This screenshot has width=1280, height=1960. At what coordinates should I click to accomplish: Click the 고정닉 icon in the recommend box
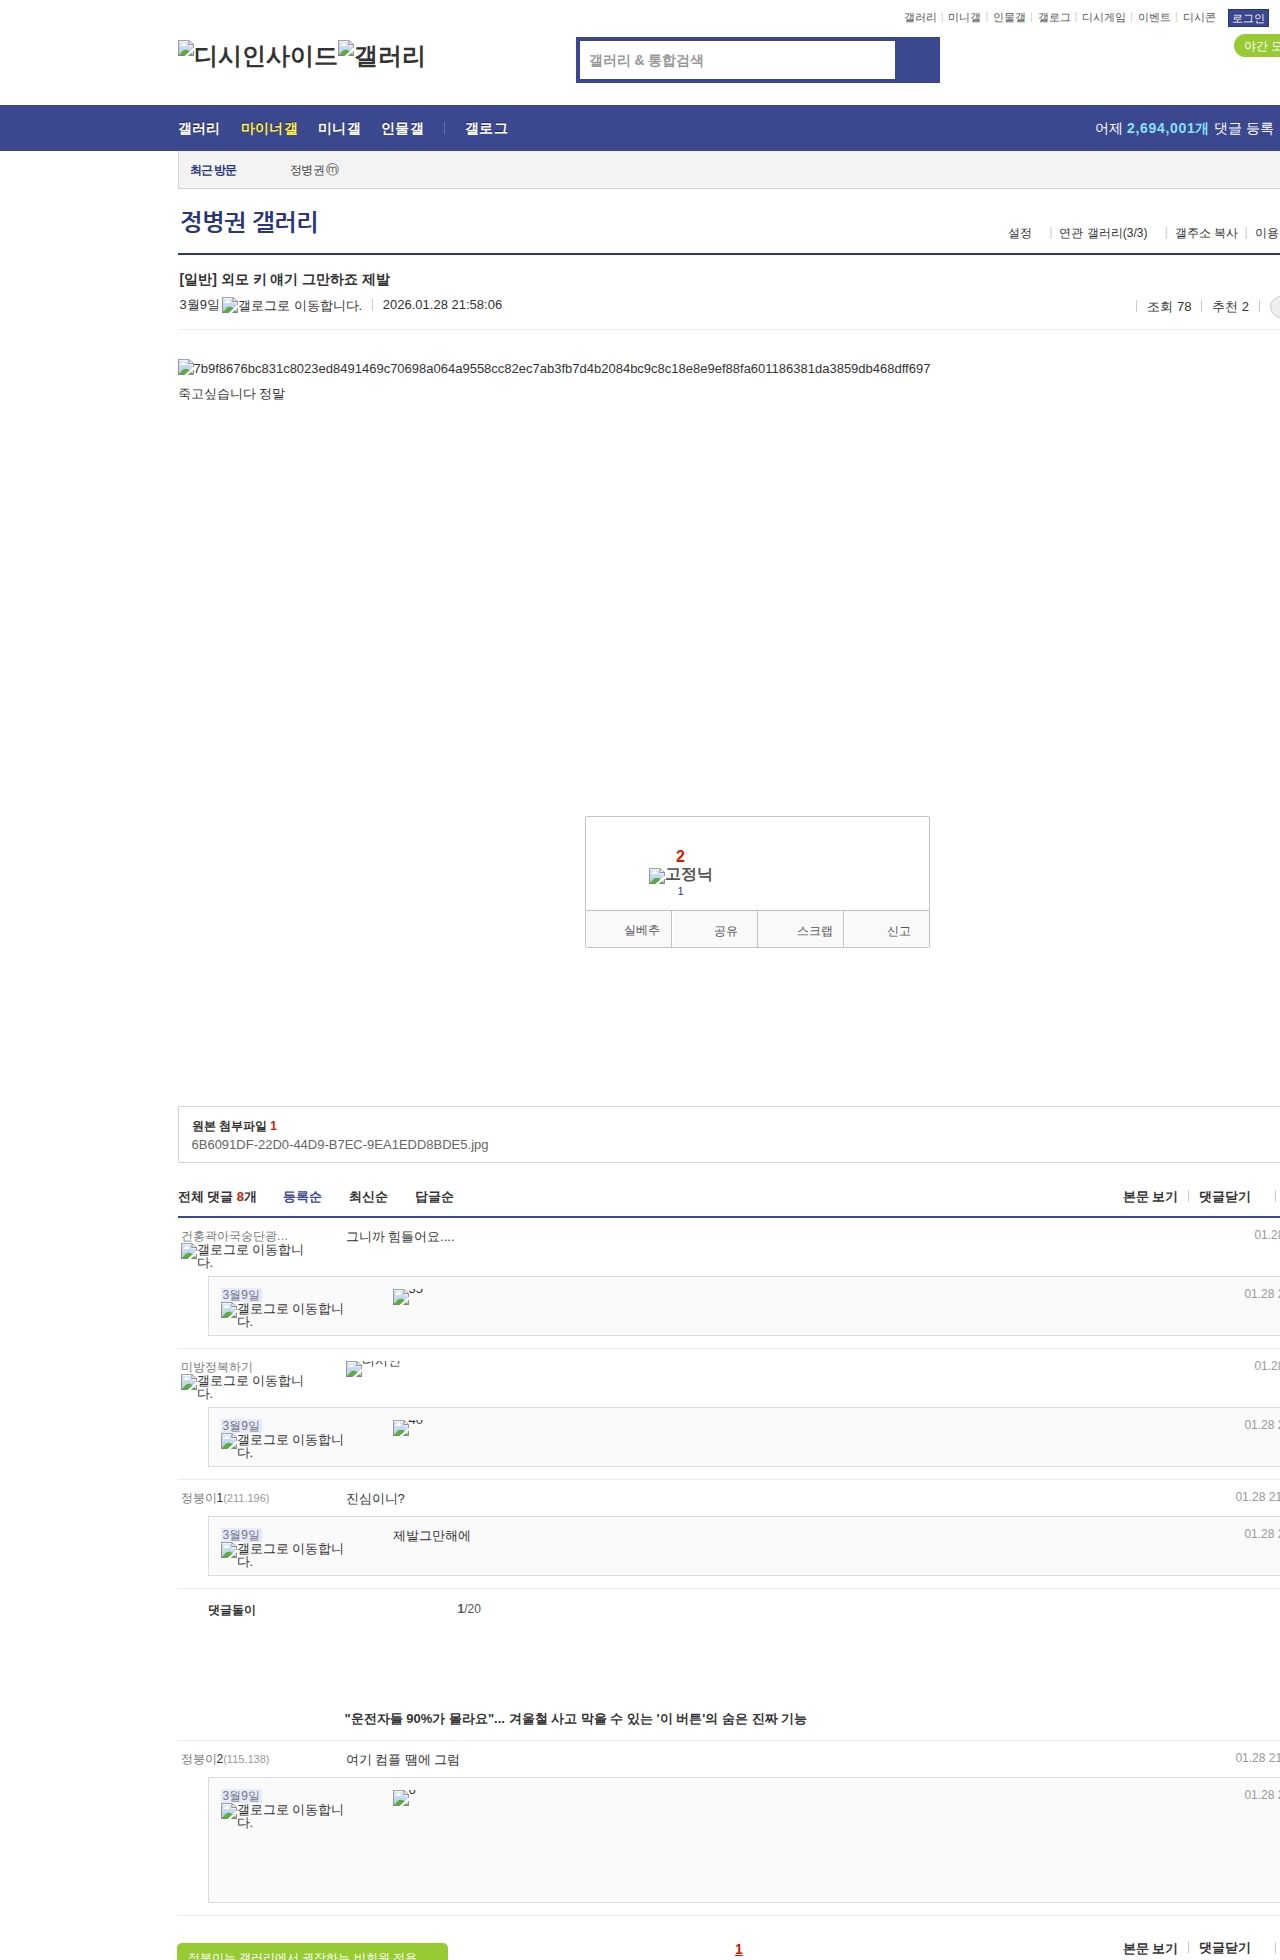point(680,875)
